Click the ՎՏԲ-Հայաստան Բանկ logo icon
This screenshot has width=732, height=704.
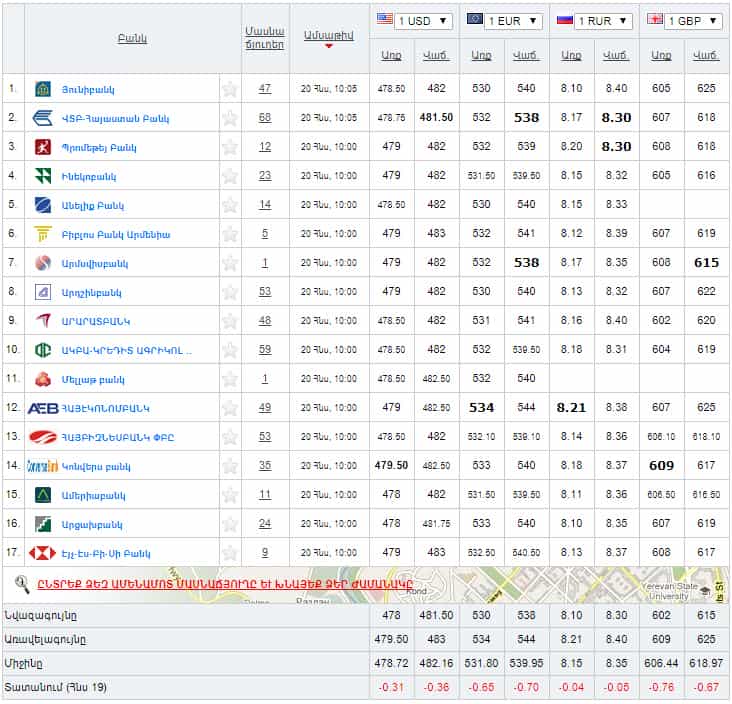pyautogui.click(x=43, y=118)
